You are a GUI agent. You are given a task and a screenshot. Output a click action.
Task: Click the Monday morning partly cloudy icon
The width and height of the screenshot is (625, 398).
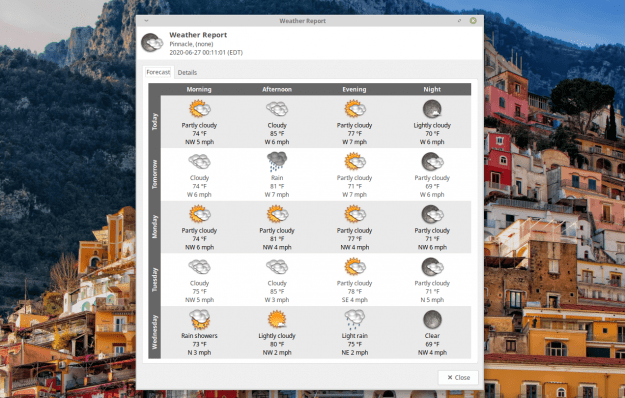click(199, 214)
